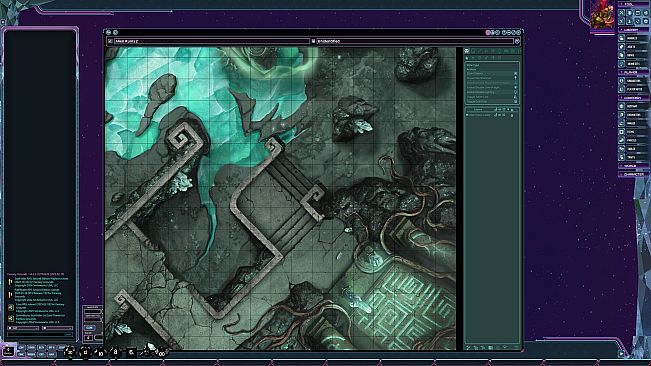
Task: Roll the d10 die
Action: tap(100, 353)
